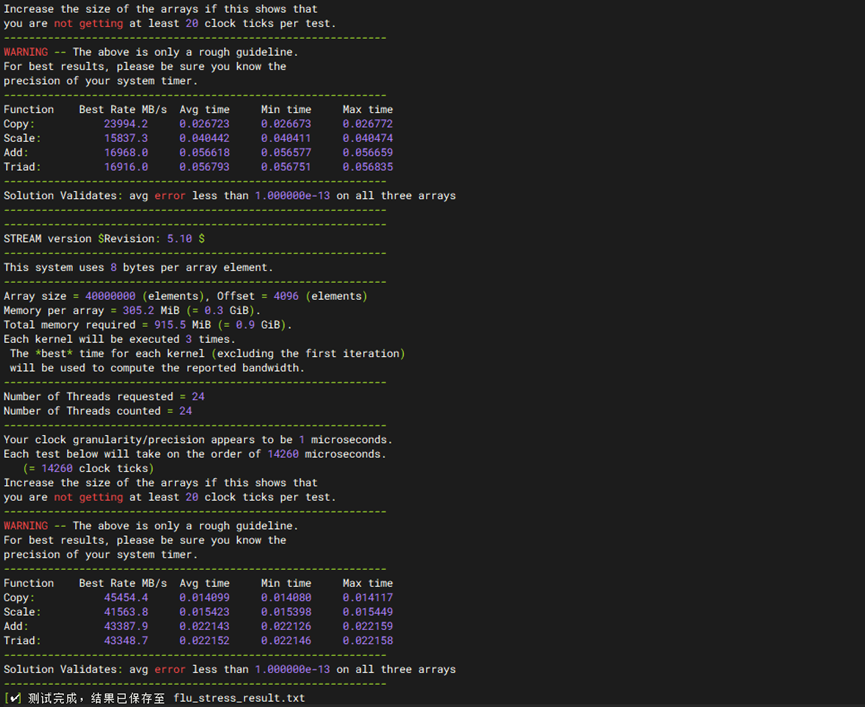Click the Min time value 0.014080
This screenshot has width=865, height=707.
pos(286,598)
